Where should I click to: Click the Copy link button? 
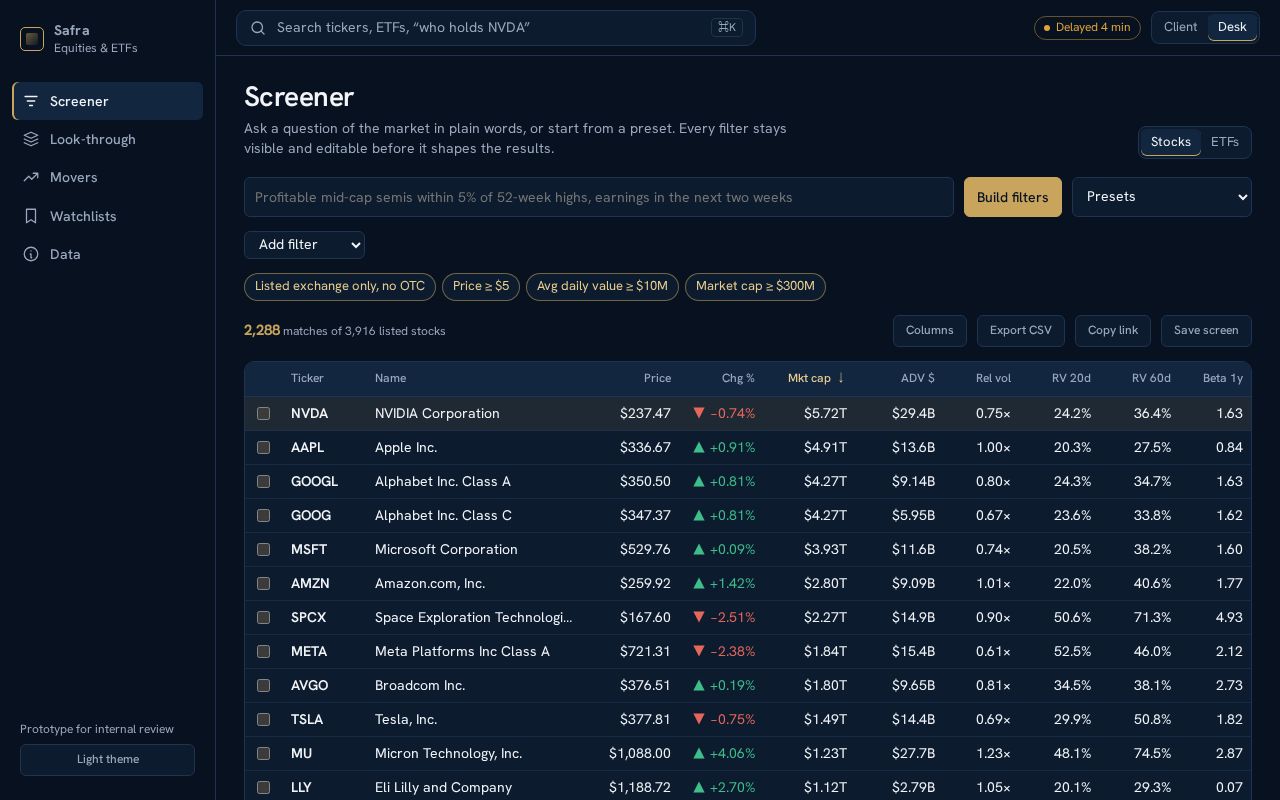[x=1113, y=331]
